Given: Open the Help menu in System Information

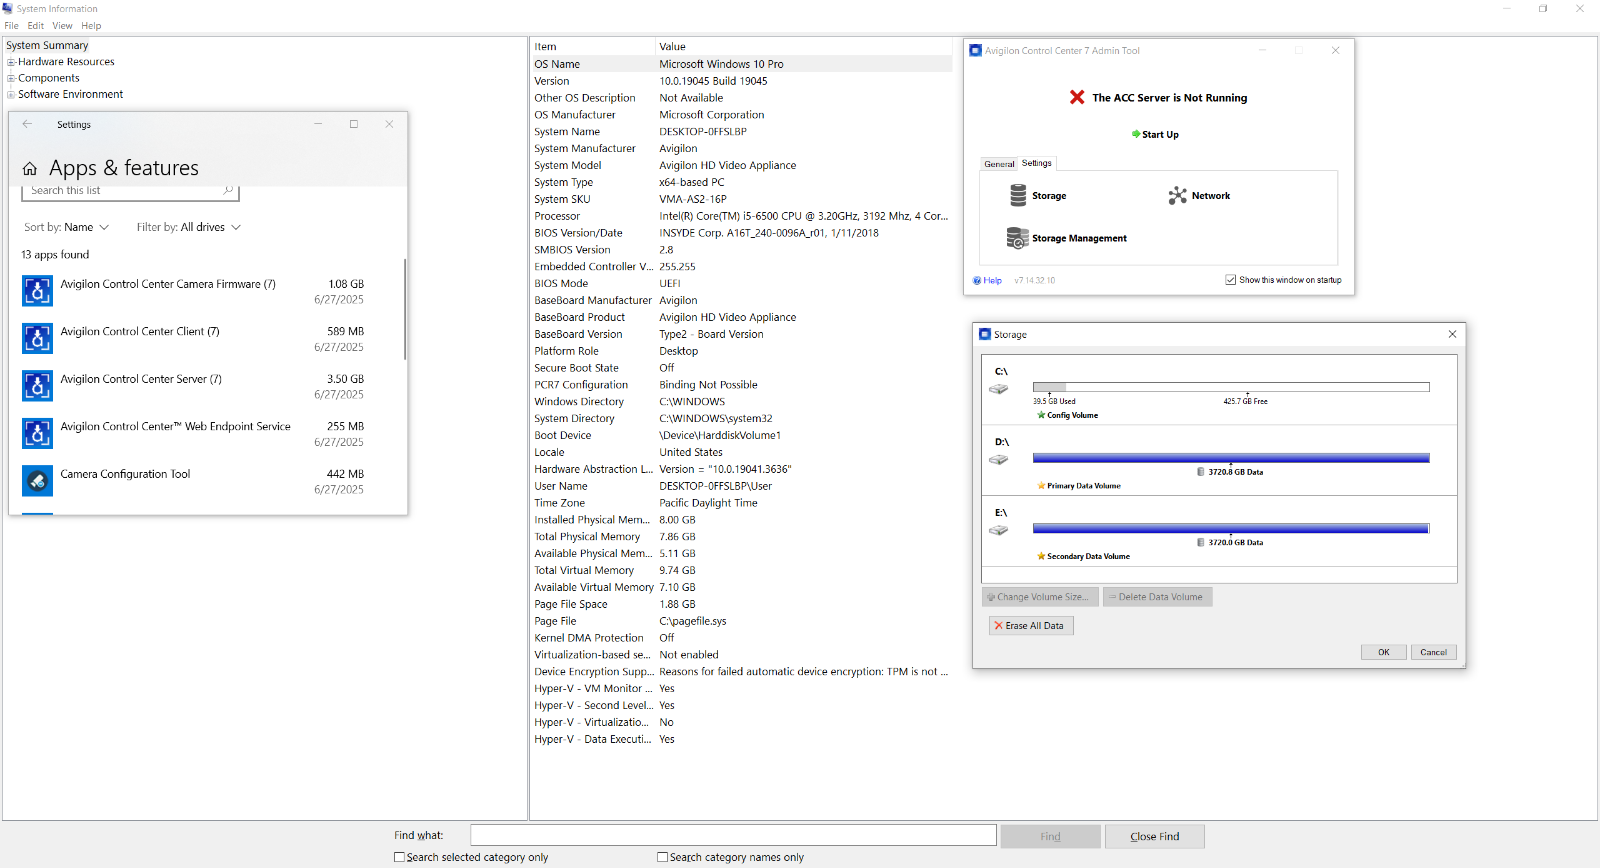Looking at the screenshot, I should click(91, 25).
